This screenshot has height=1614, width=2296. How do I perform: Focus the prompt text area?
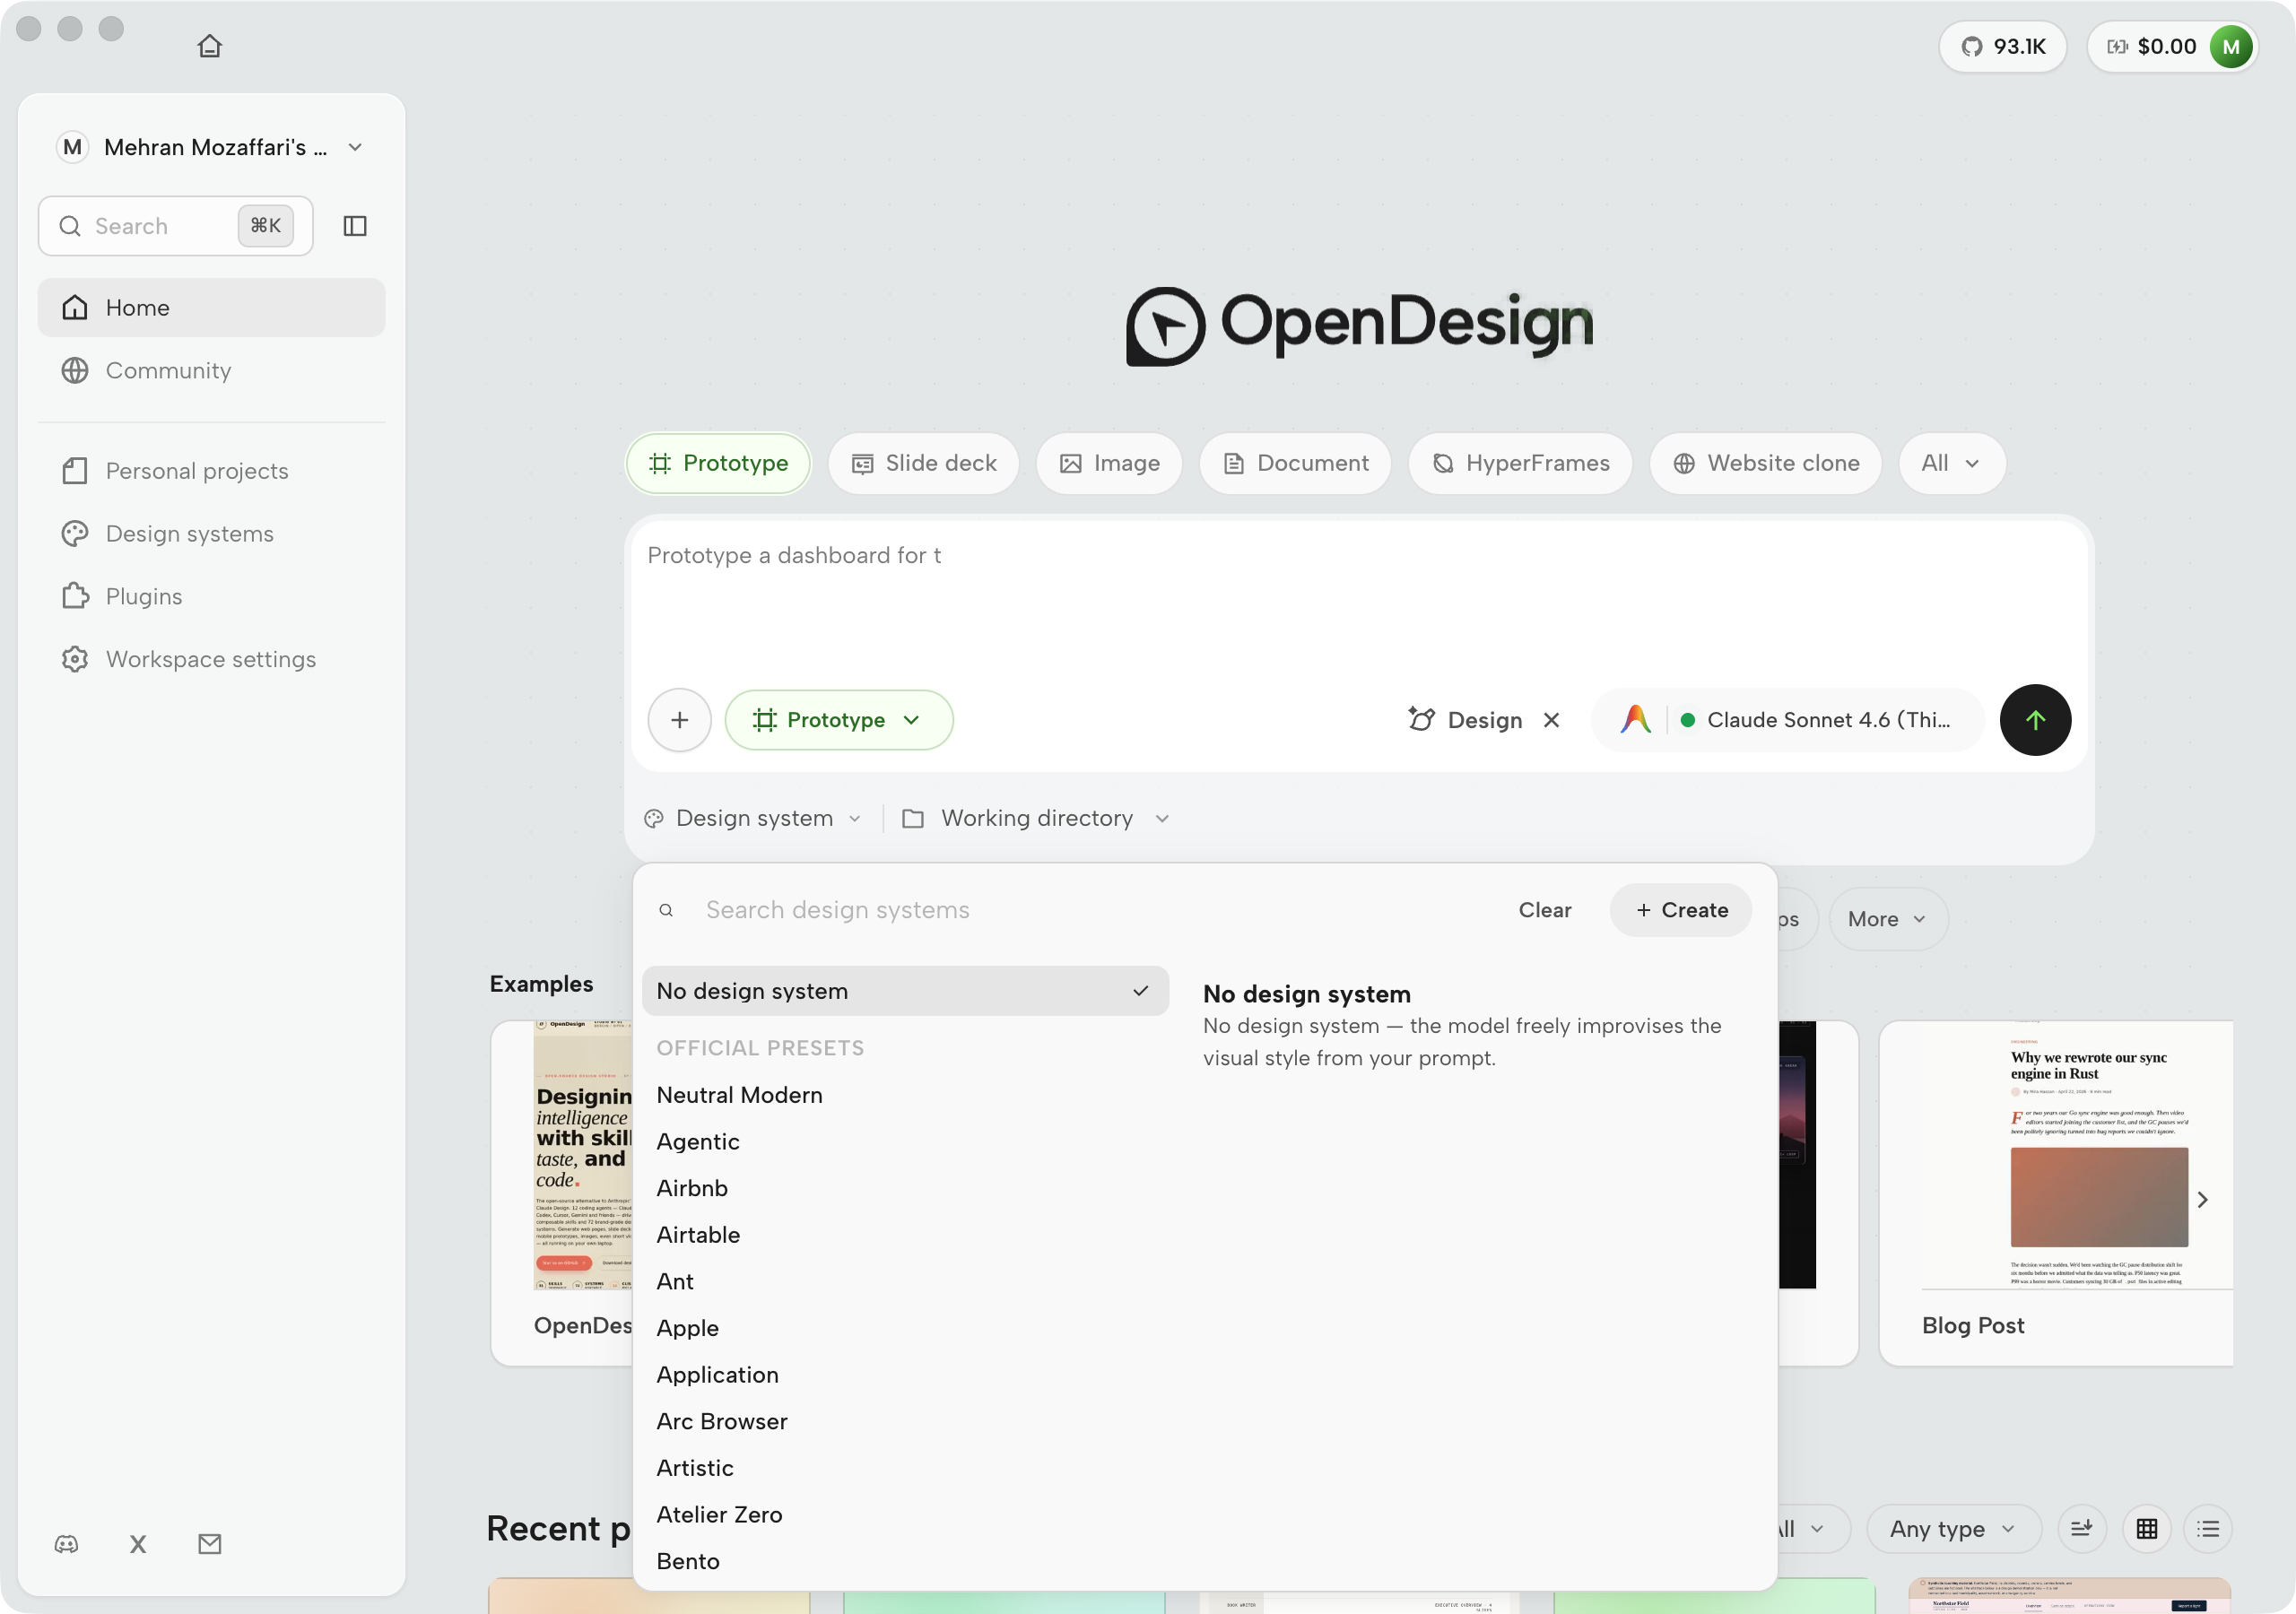coord(1359,600)
